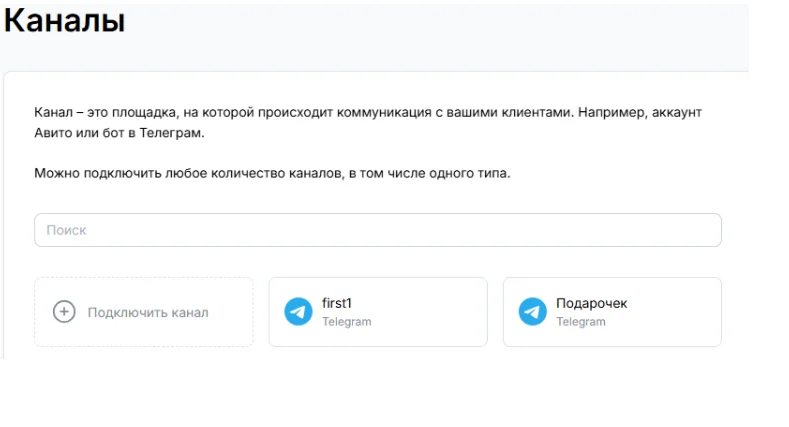This screenshot has height=427, width=789.
Task: Open the first1 channel by its name
Action: 337,303
